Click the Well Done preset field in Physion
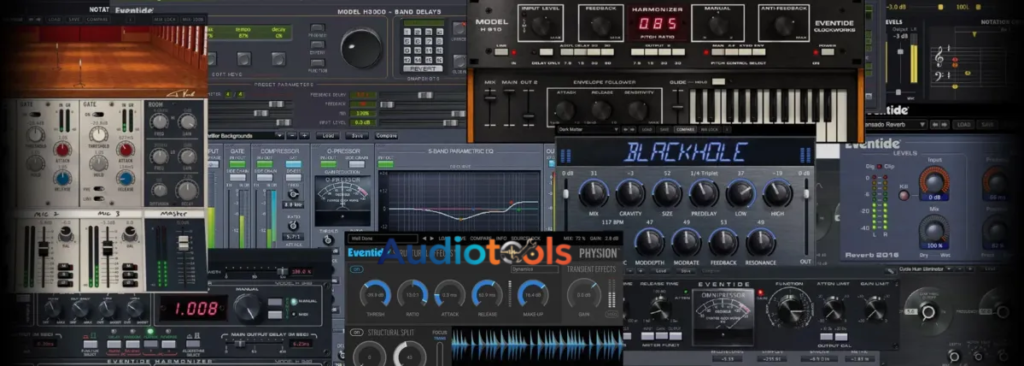 click(x=382, y=239)
